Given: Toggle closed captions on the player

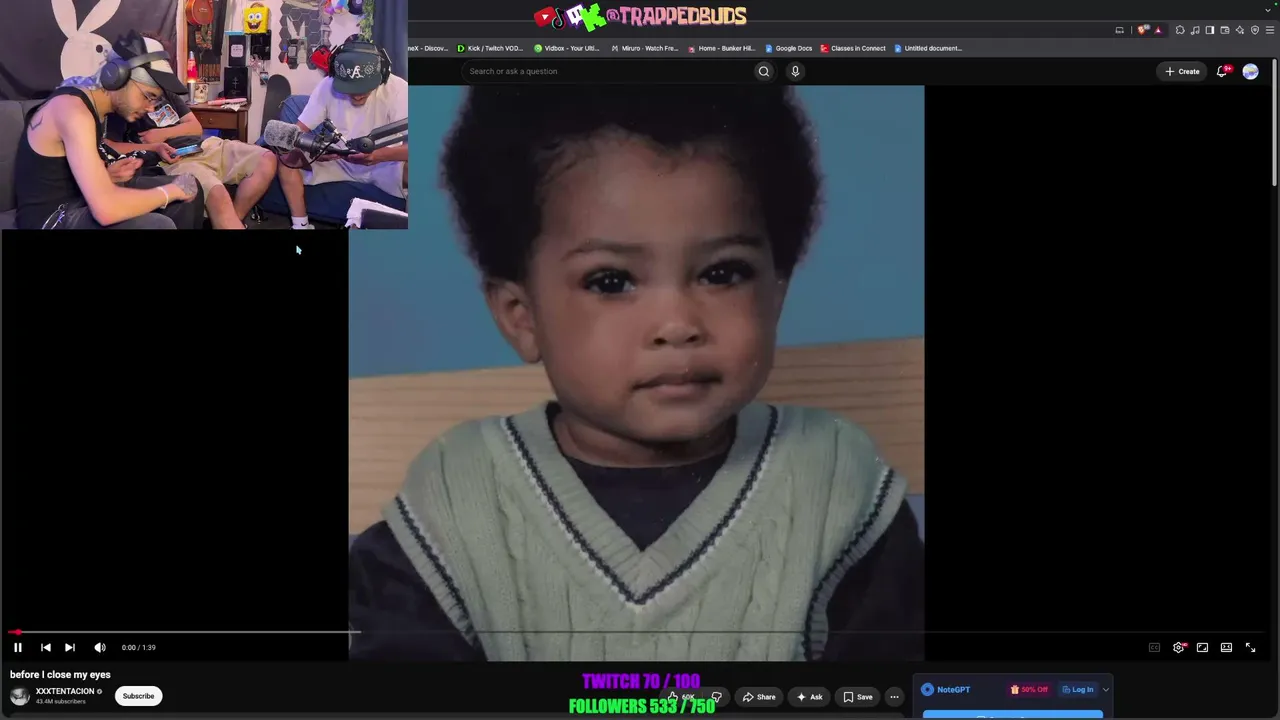Looking at the screenshot, I should coord(1154,647).
